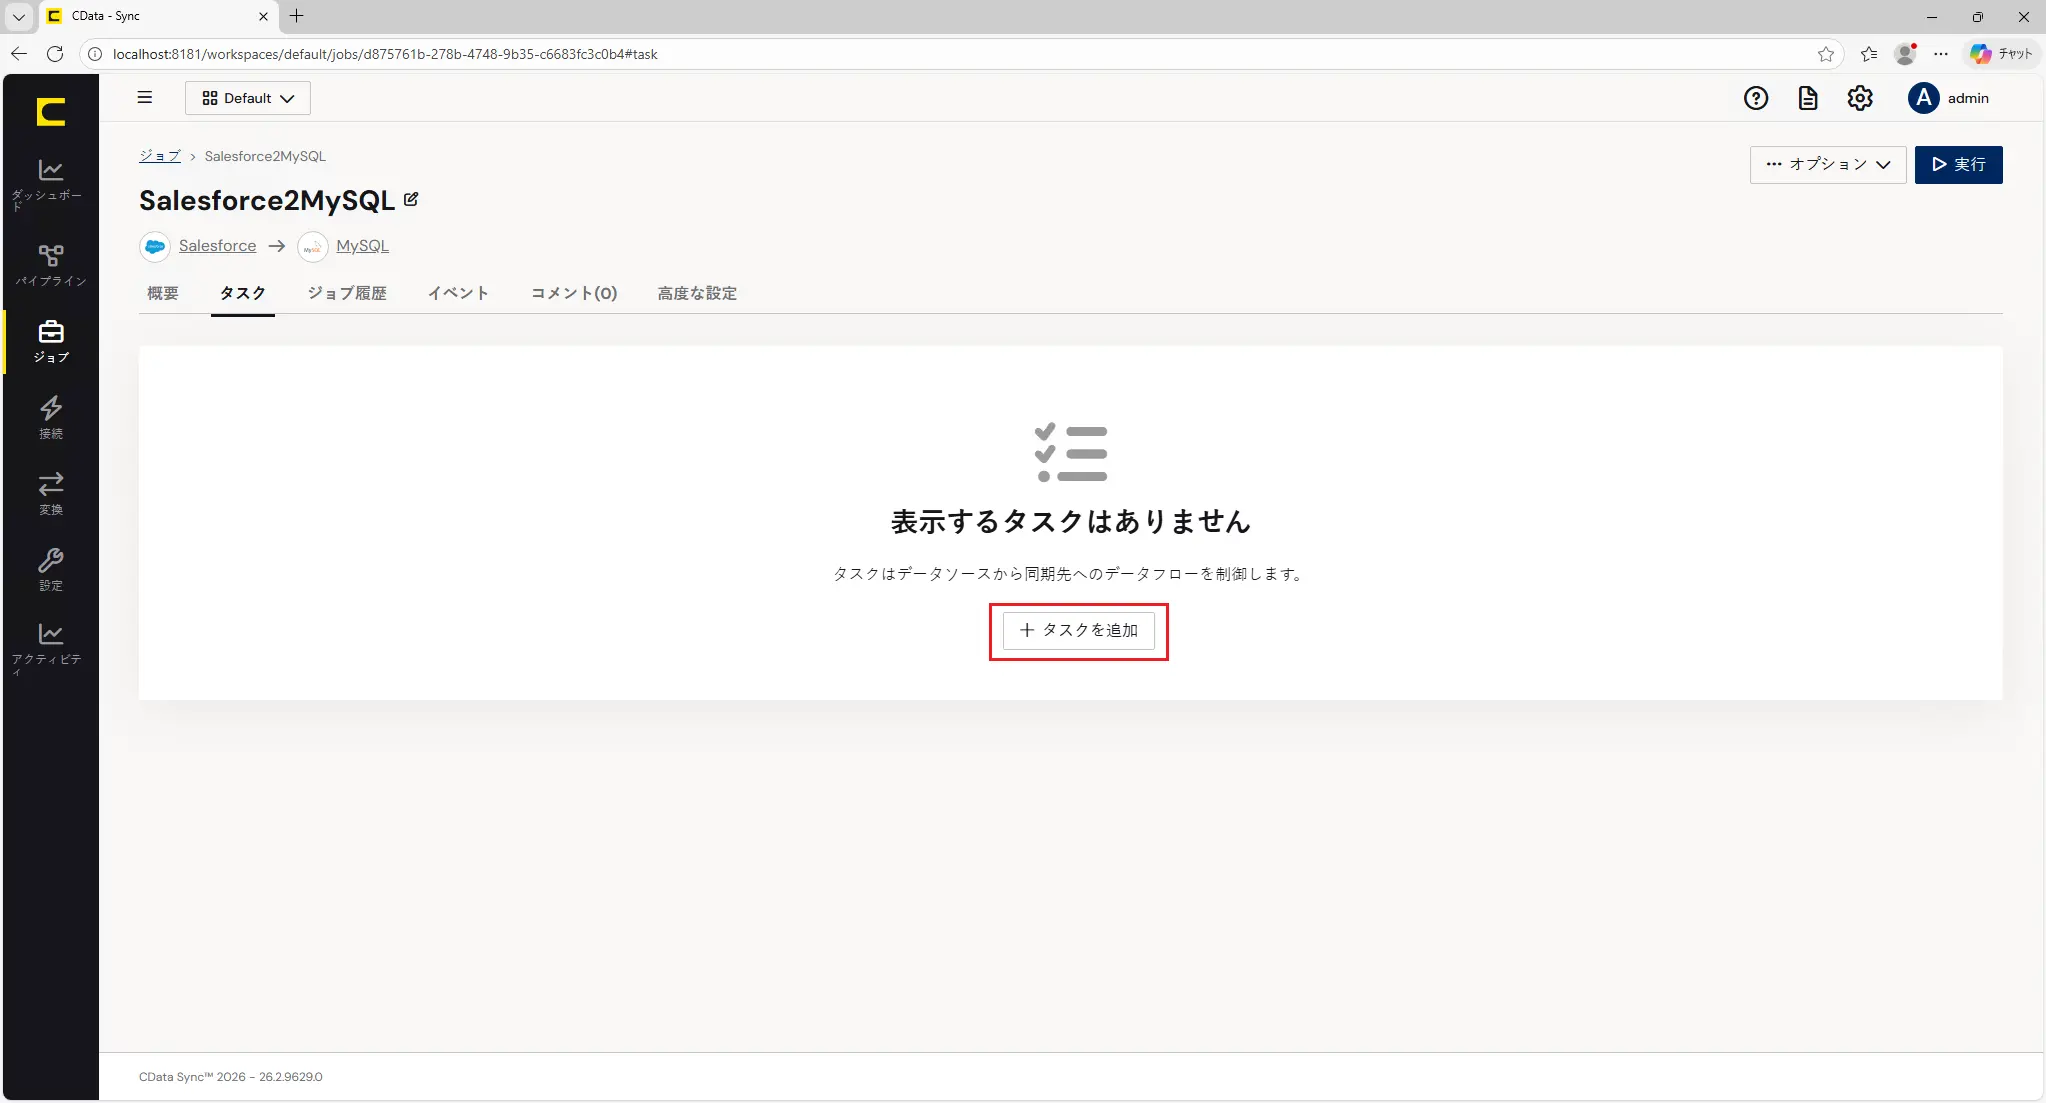Switch to the ジョブ履歴 tab
The image size is (2046, 1103).
[347, 293]
